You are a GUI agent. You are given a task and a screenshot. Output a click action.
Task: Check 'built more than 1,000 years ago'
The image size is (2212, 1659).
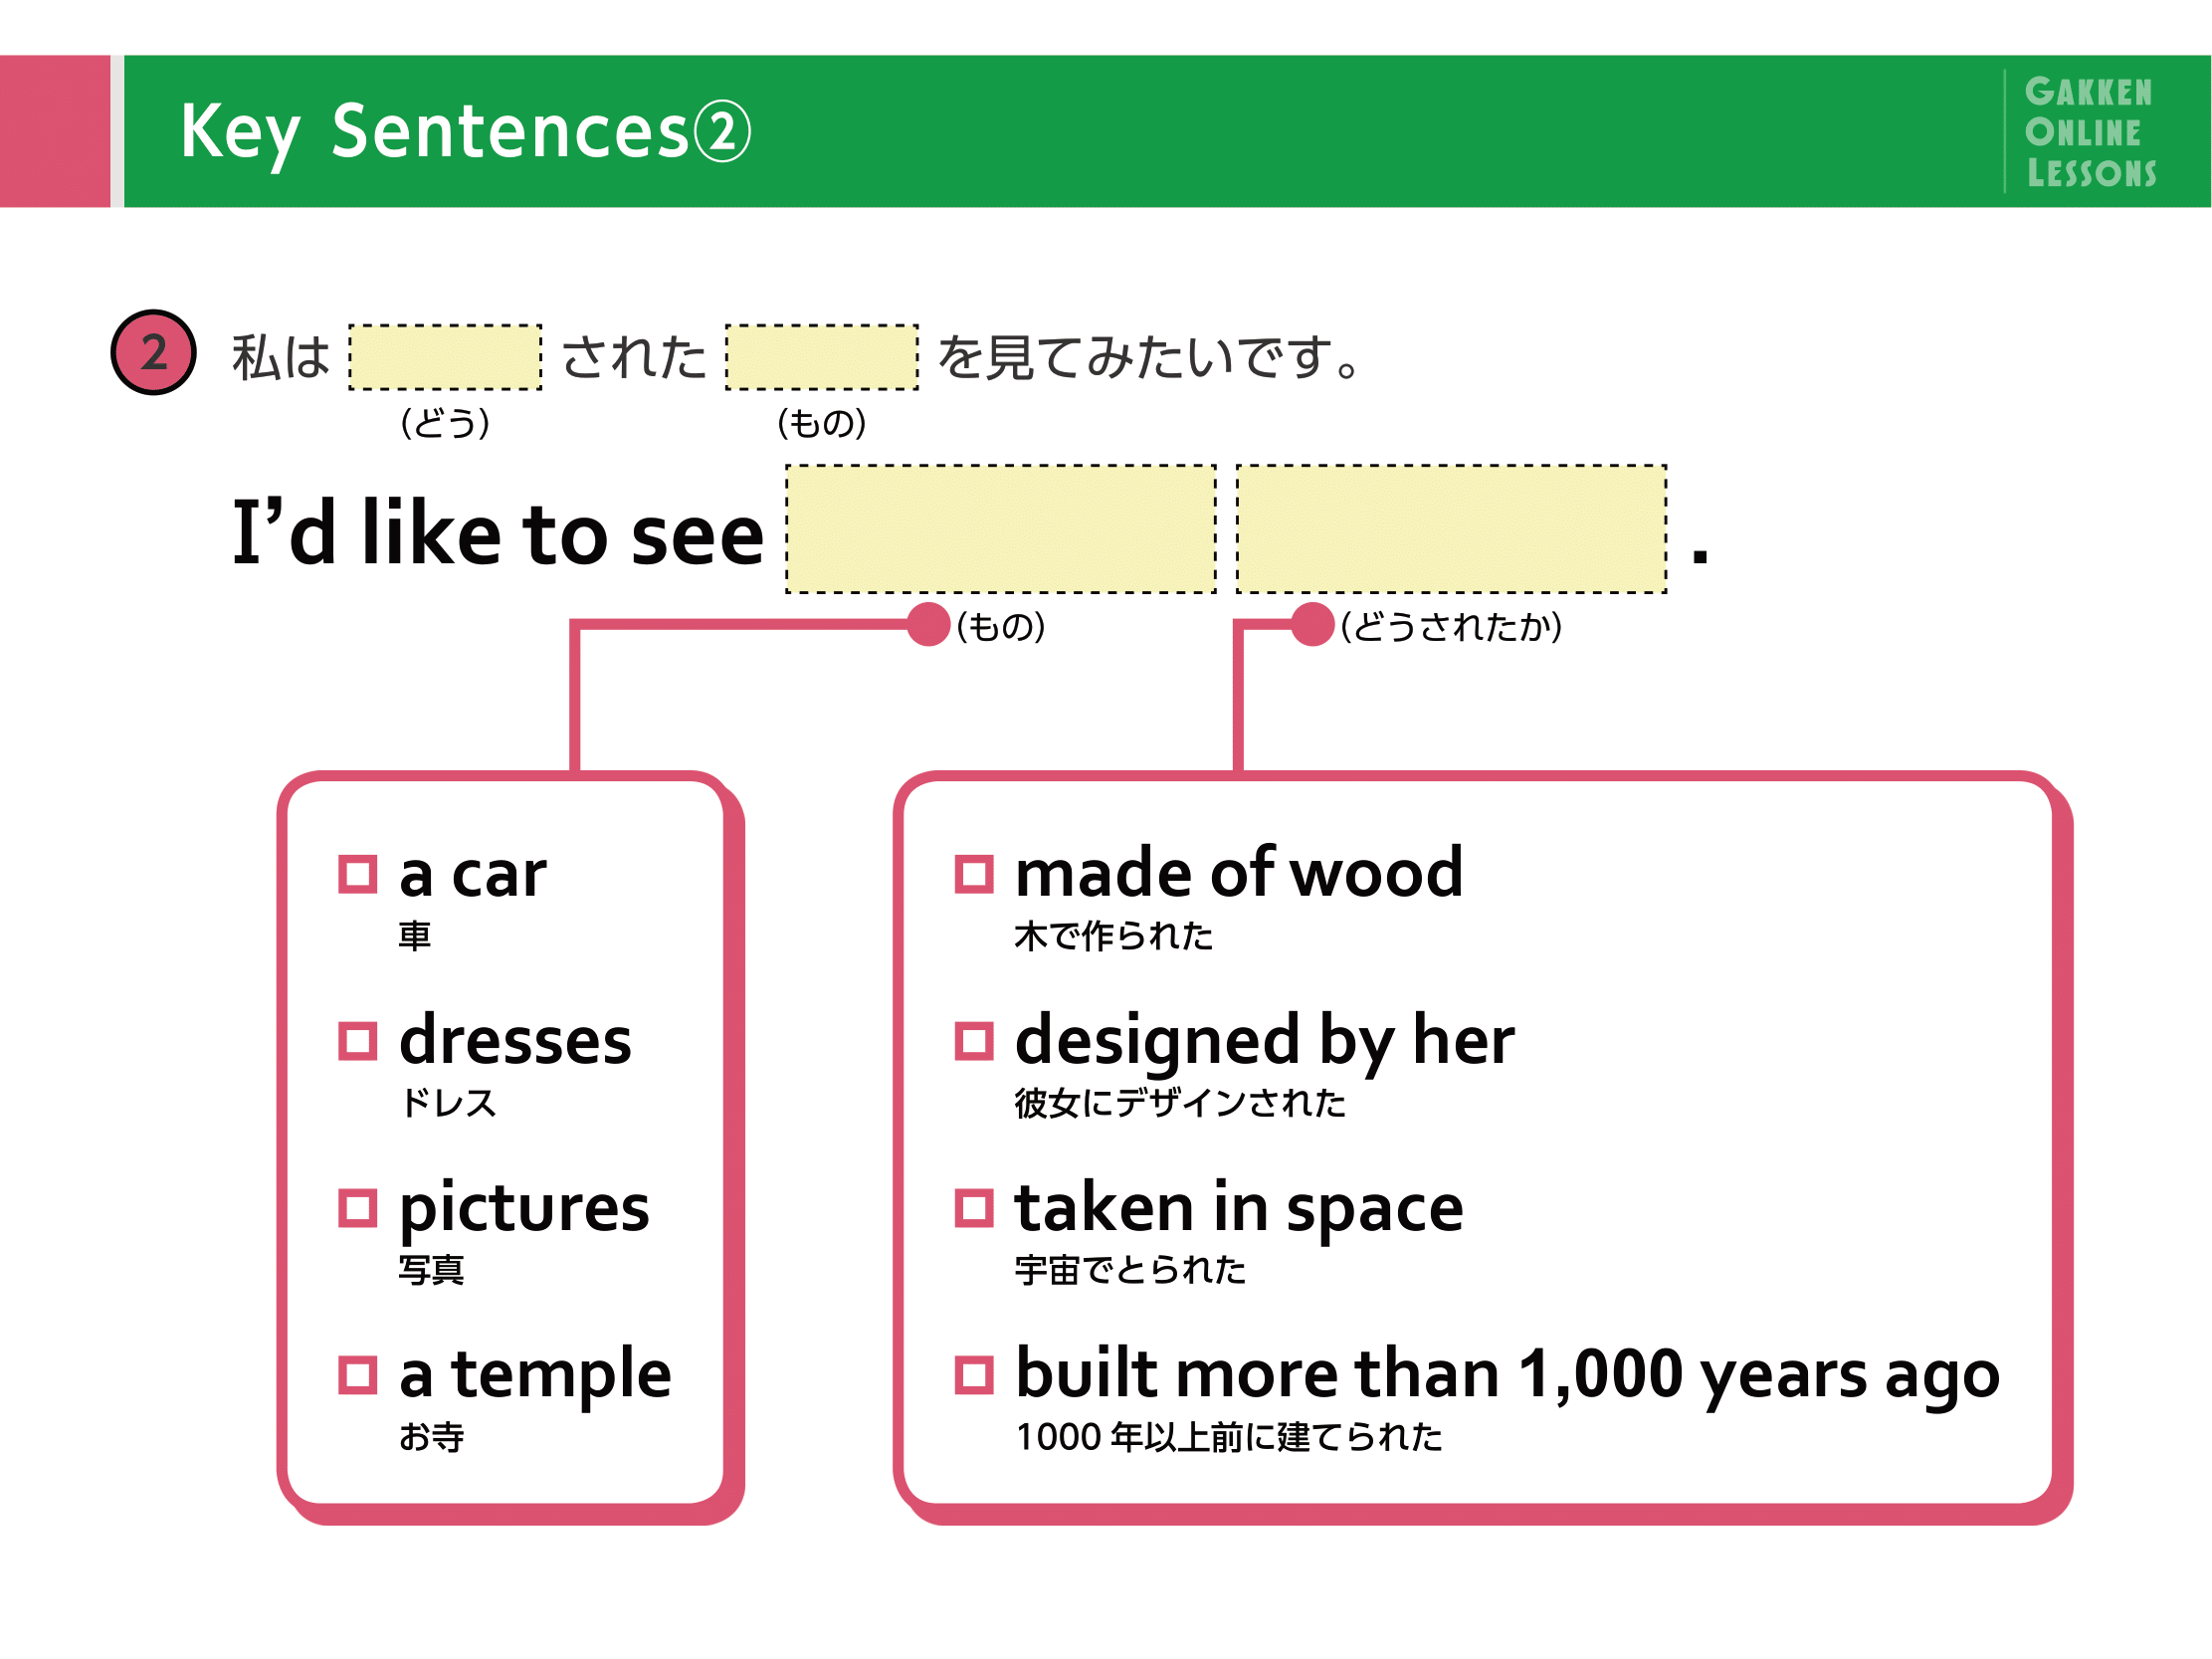[x=973, y=1375]
